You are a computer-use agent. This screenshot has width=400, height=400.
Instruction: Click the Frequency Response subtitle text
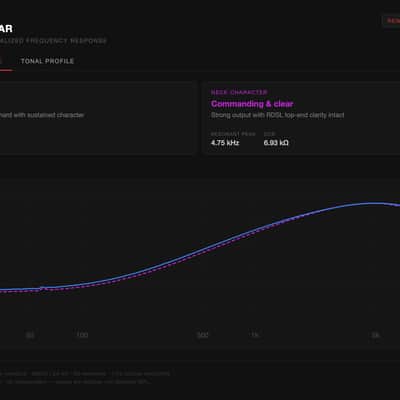click(x=53, y=41)
